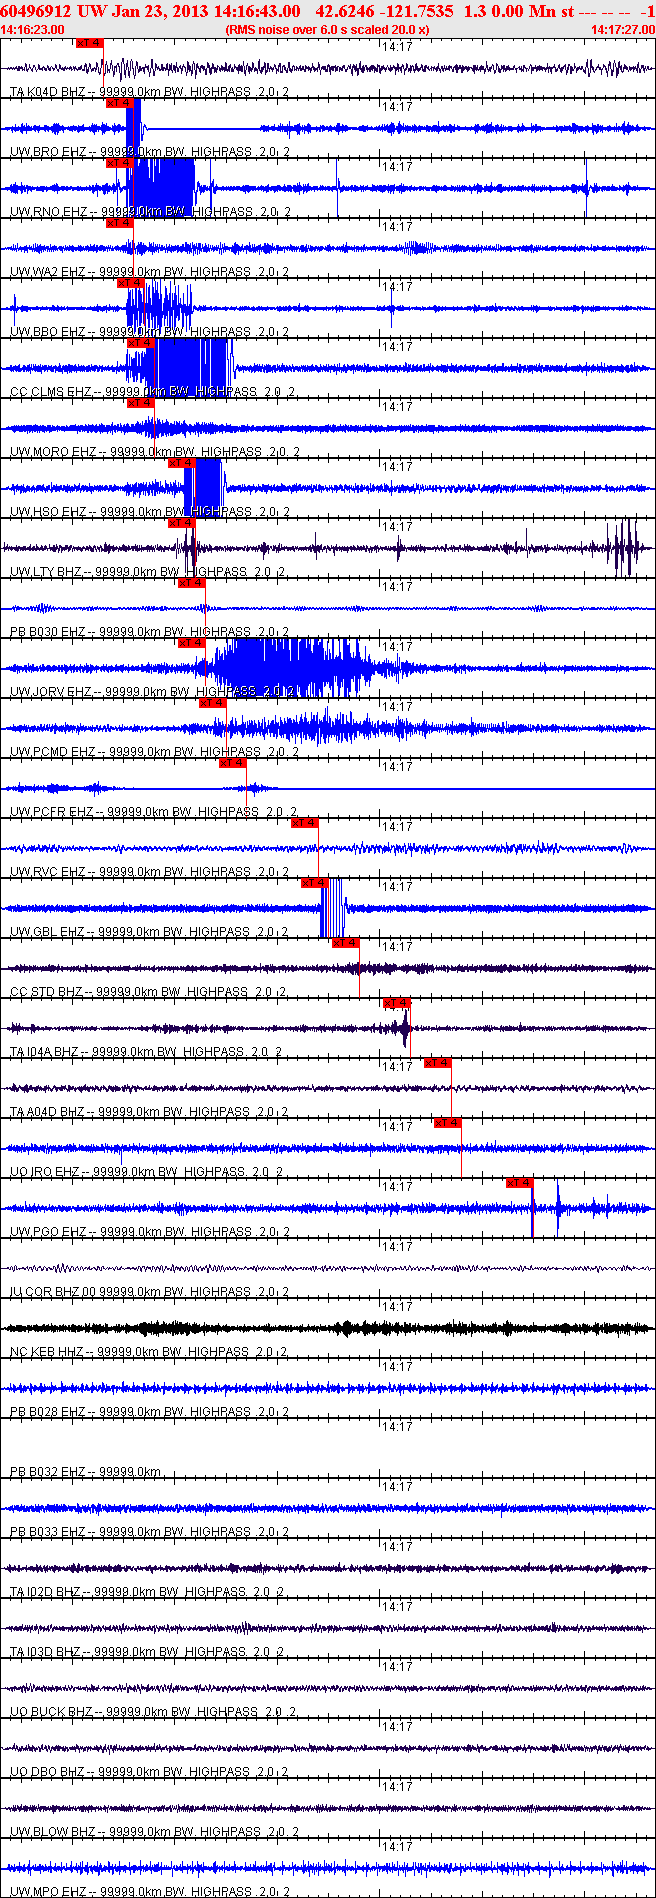Select the IU.COR BHZ 00 station label

pyautogui.click(x=52, y=1292)
